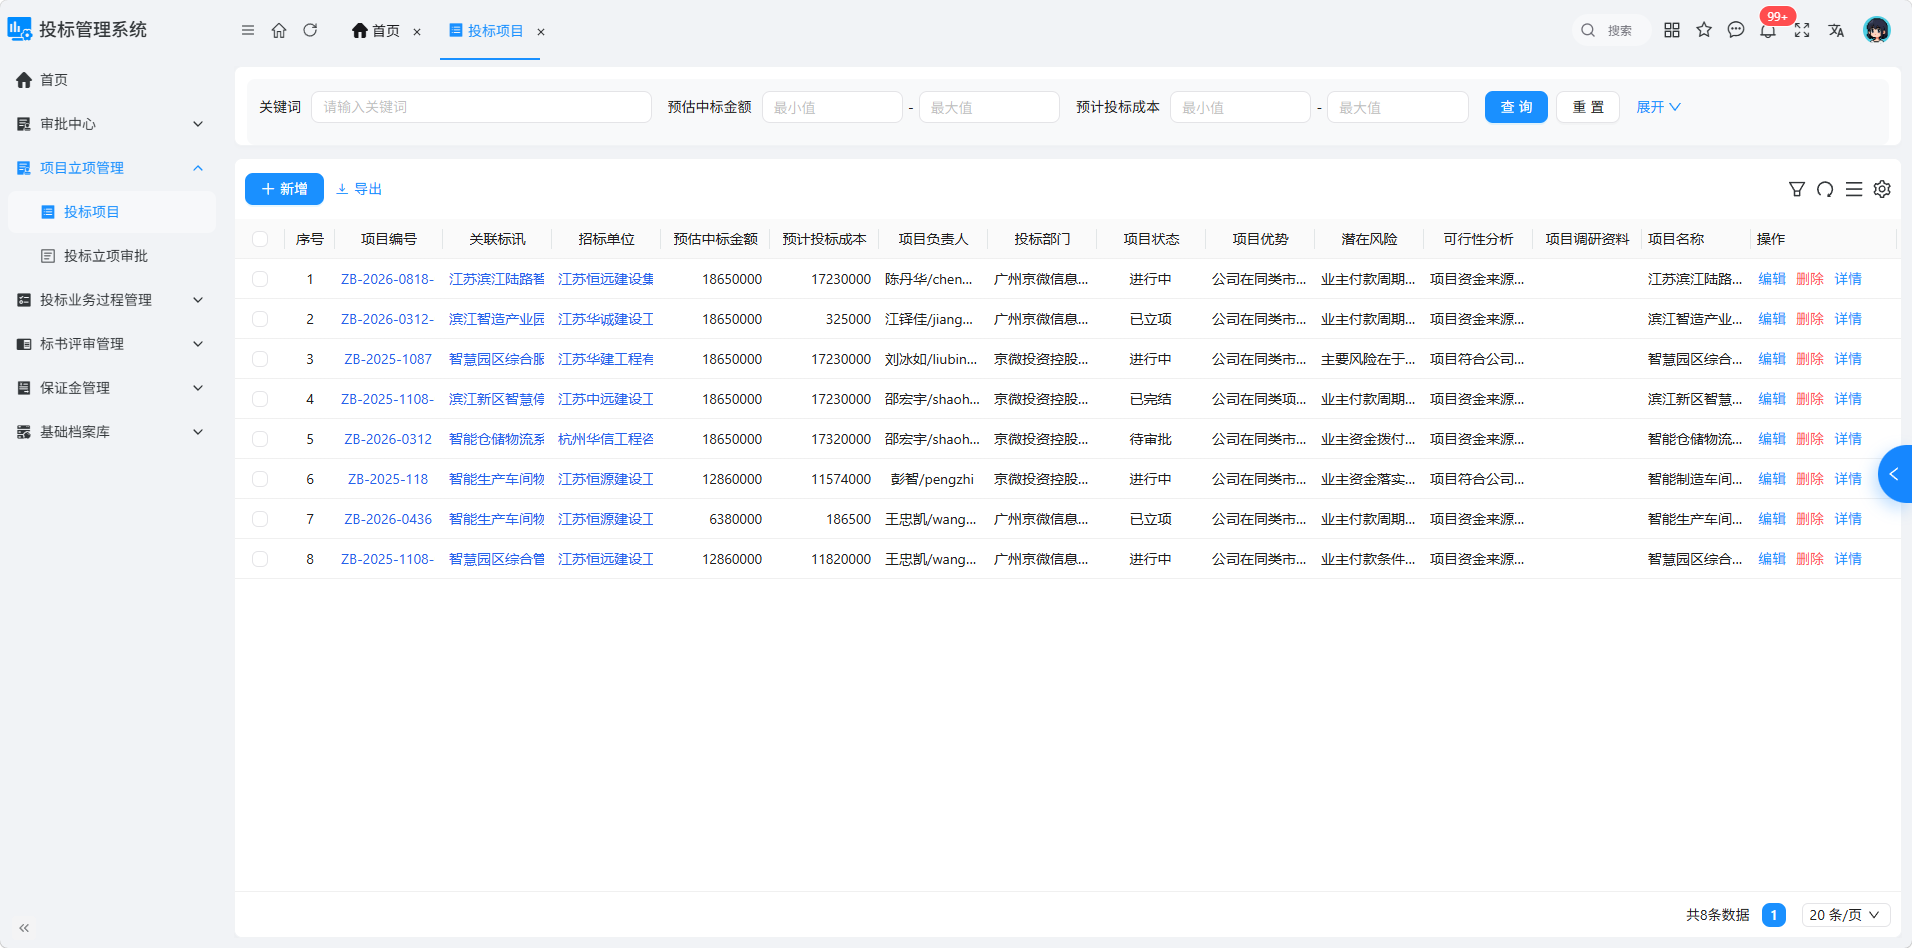Click the star favorites icon

tap(1704, 30)
